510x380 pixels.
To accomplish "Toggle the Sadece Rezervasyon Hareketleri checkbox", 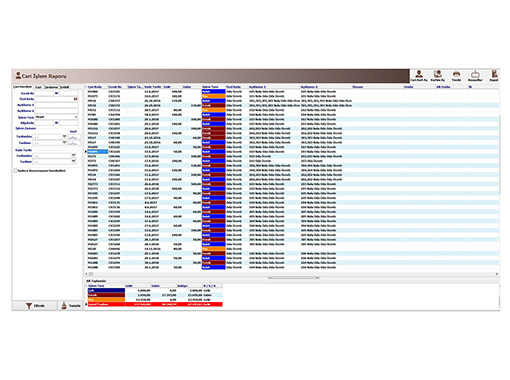I will (15, 171).
